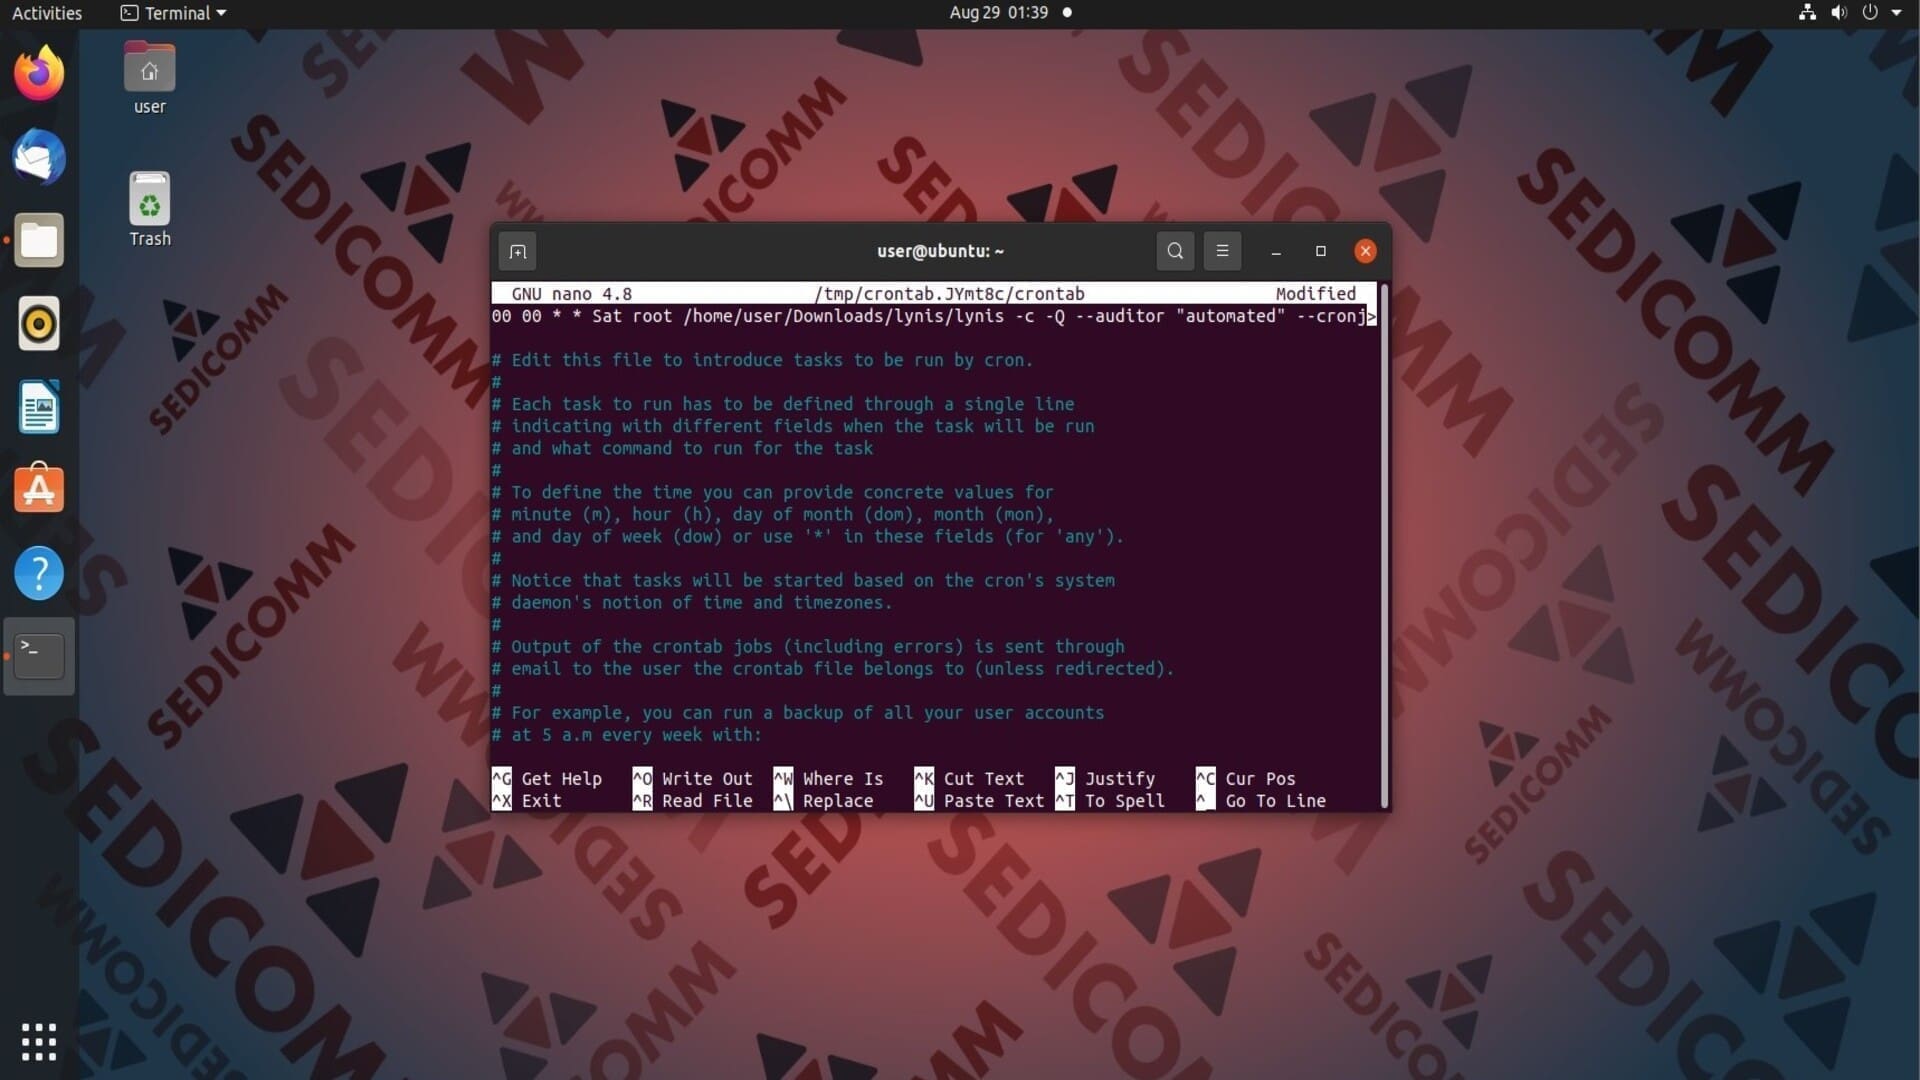Show Applications grid button
1920x1080 pixels.
[39, 1041]
